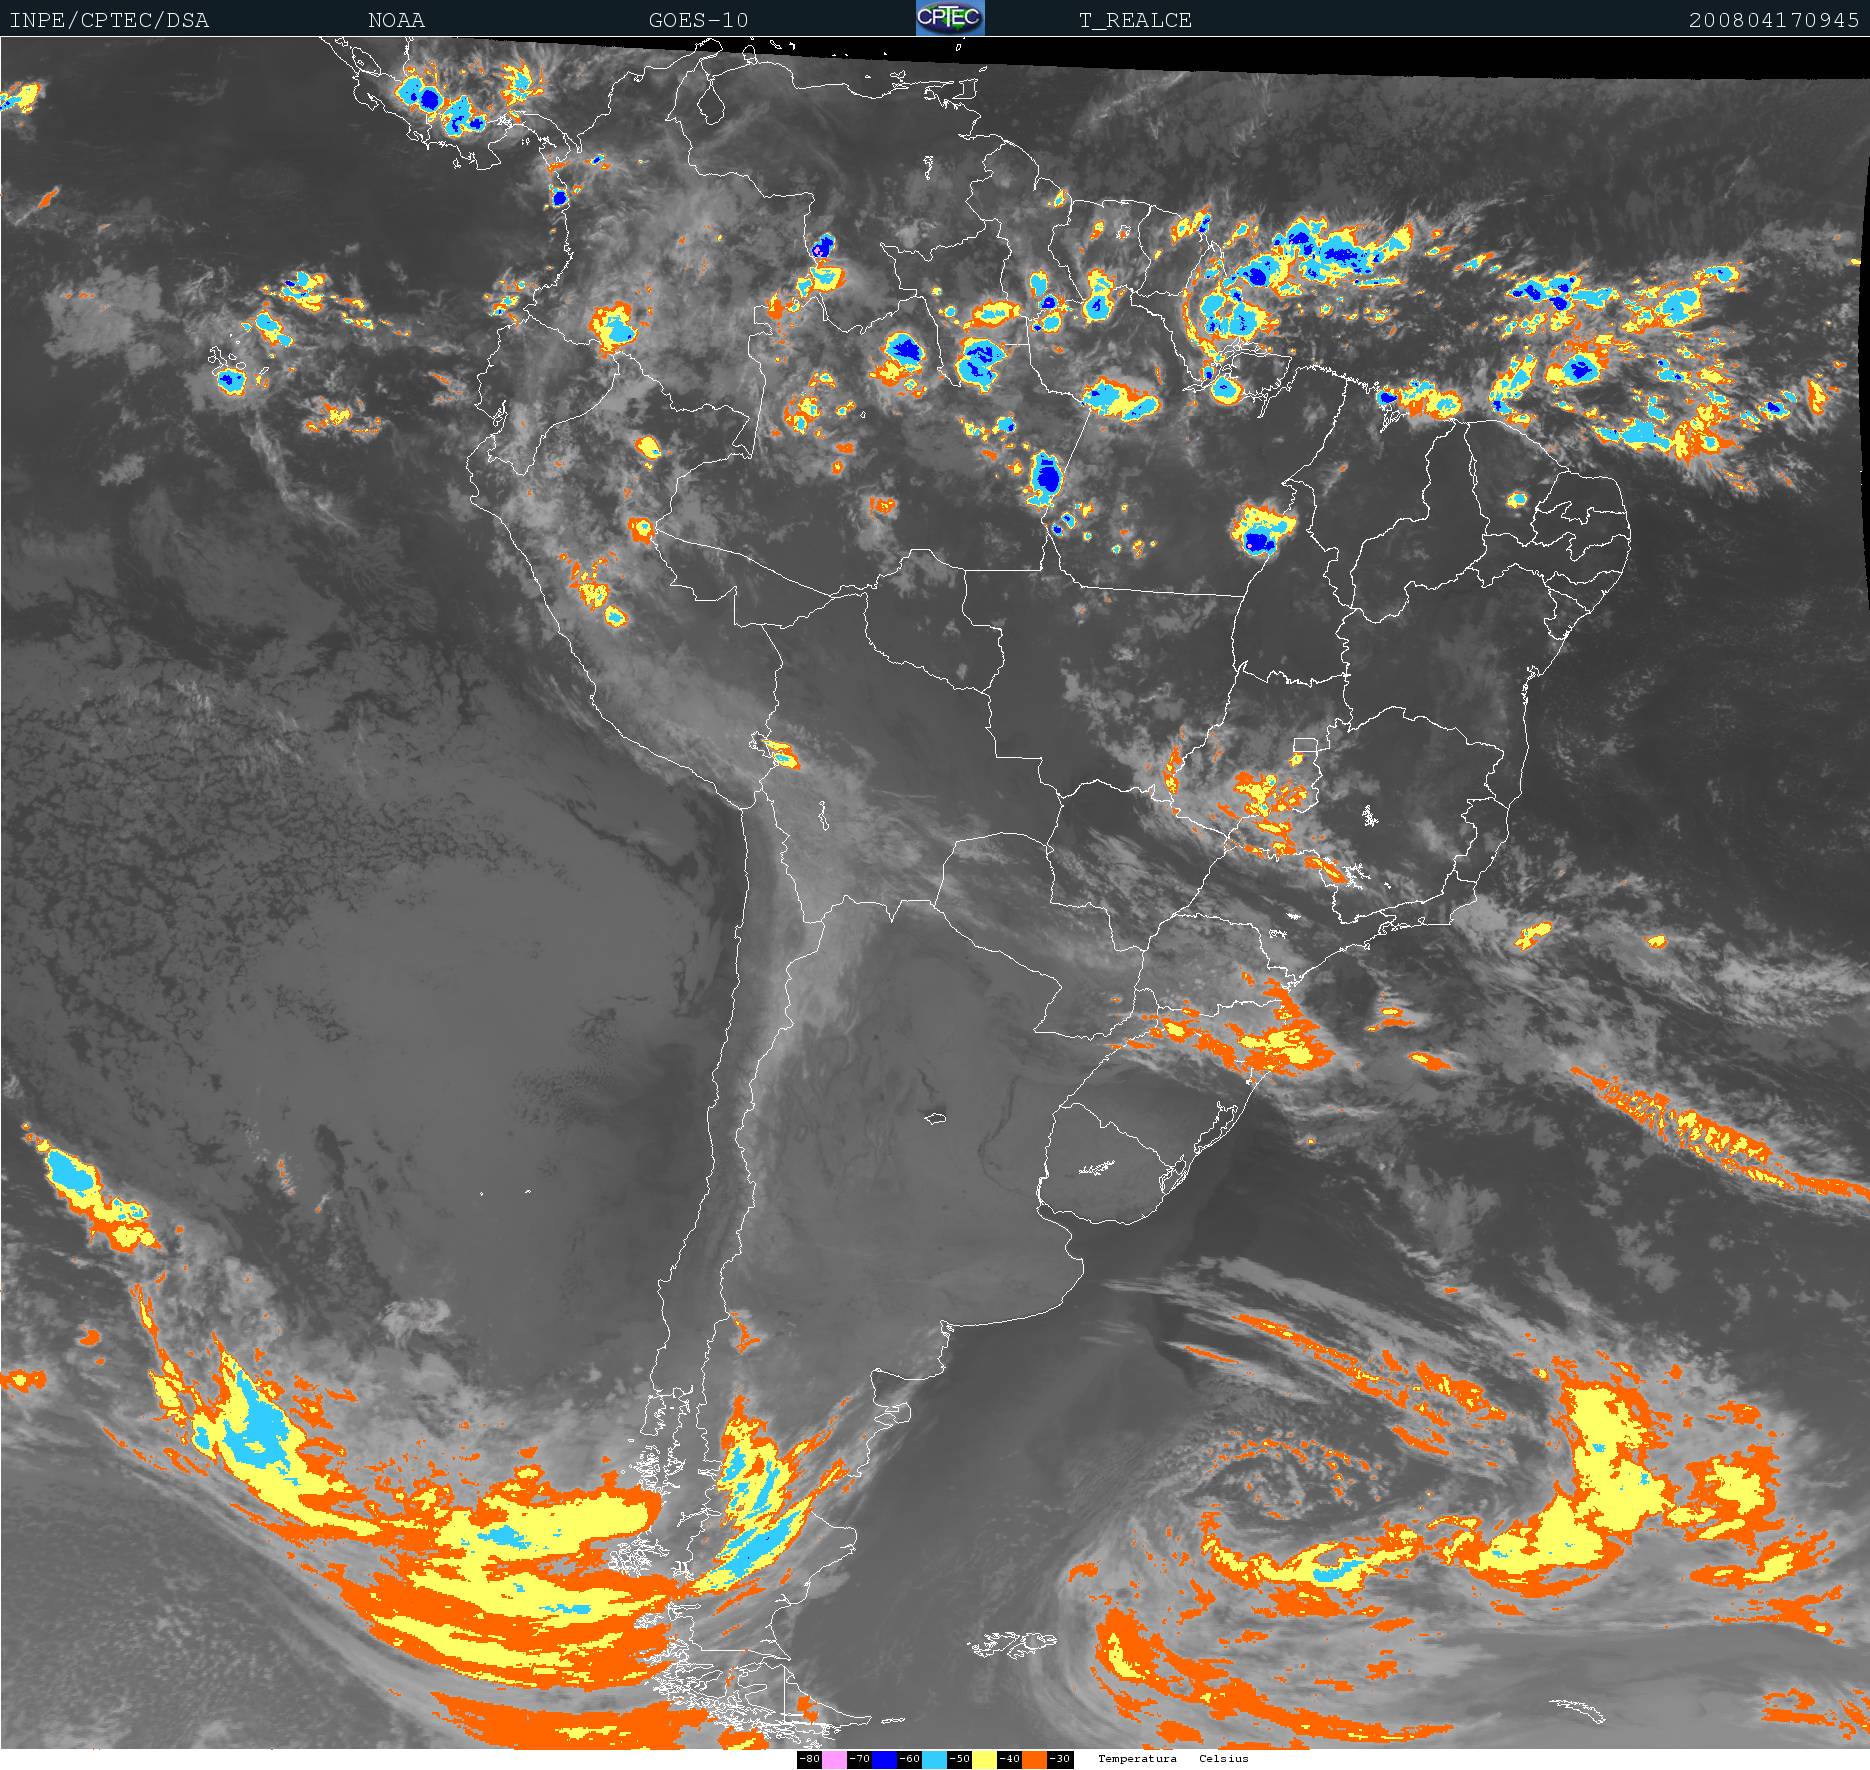Select the NOAA label in the header
Screen dimensions: 1870x1770
(396, 20)
